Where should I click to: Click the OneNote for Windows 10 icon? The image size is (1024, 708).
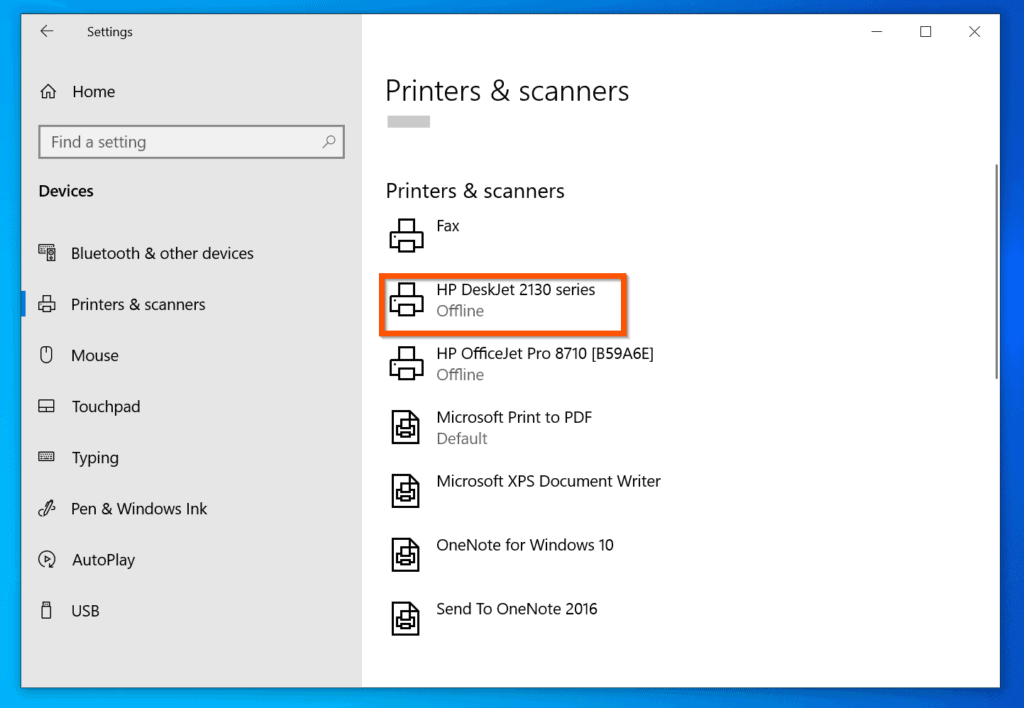click(x=406, y=555)
